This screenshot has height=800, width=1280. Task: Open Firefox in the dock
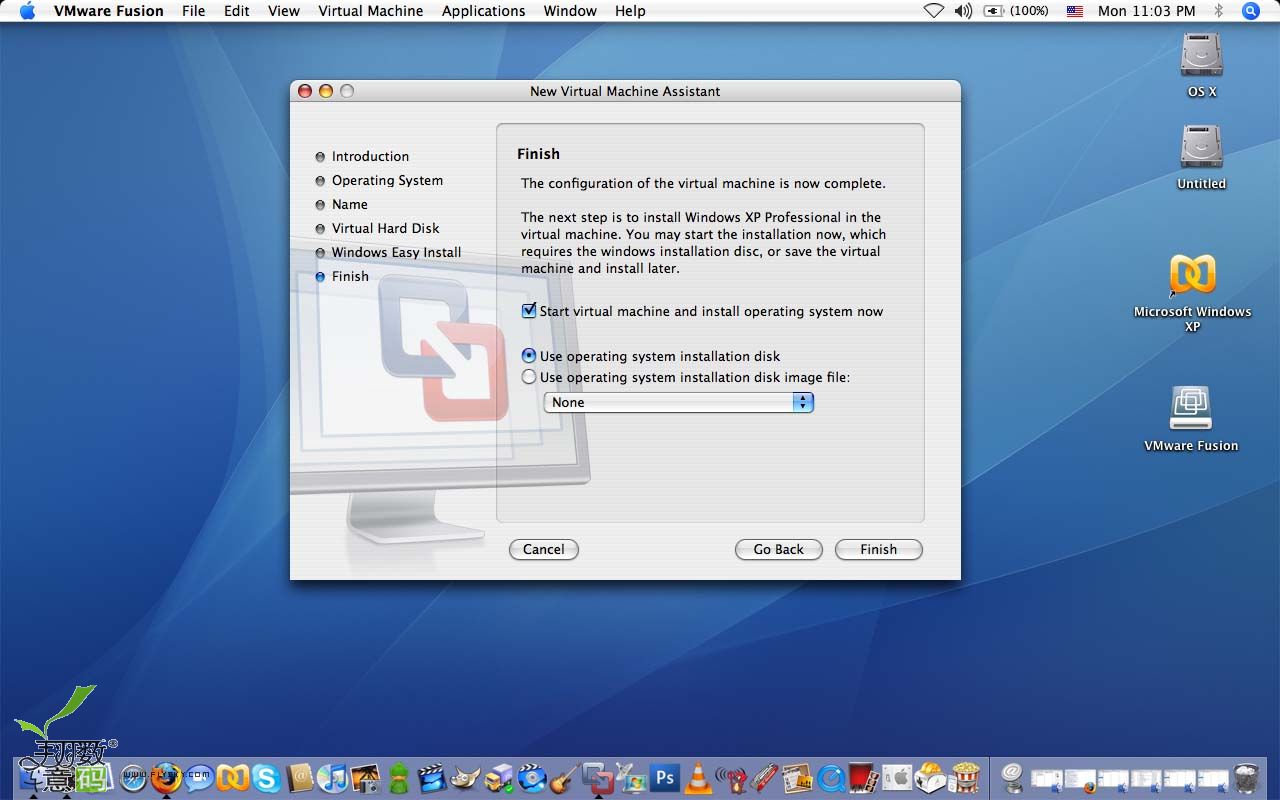[x=166, y=777]
